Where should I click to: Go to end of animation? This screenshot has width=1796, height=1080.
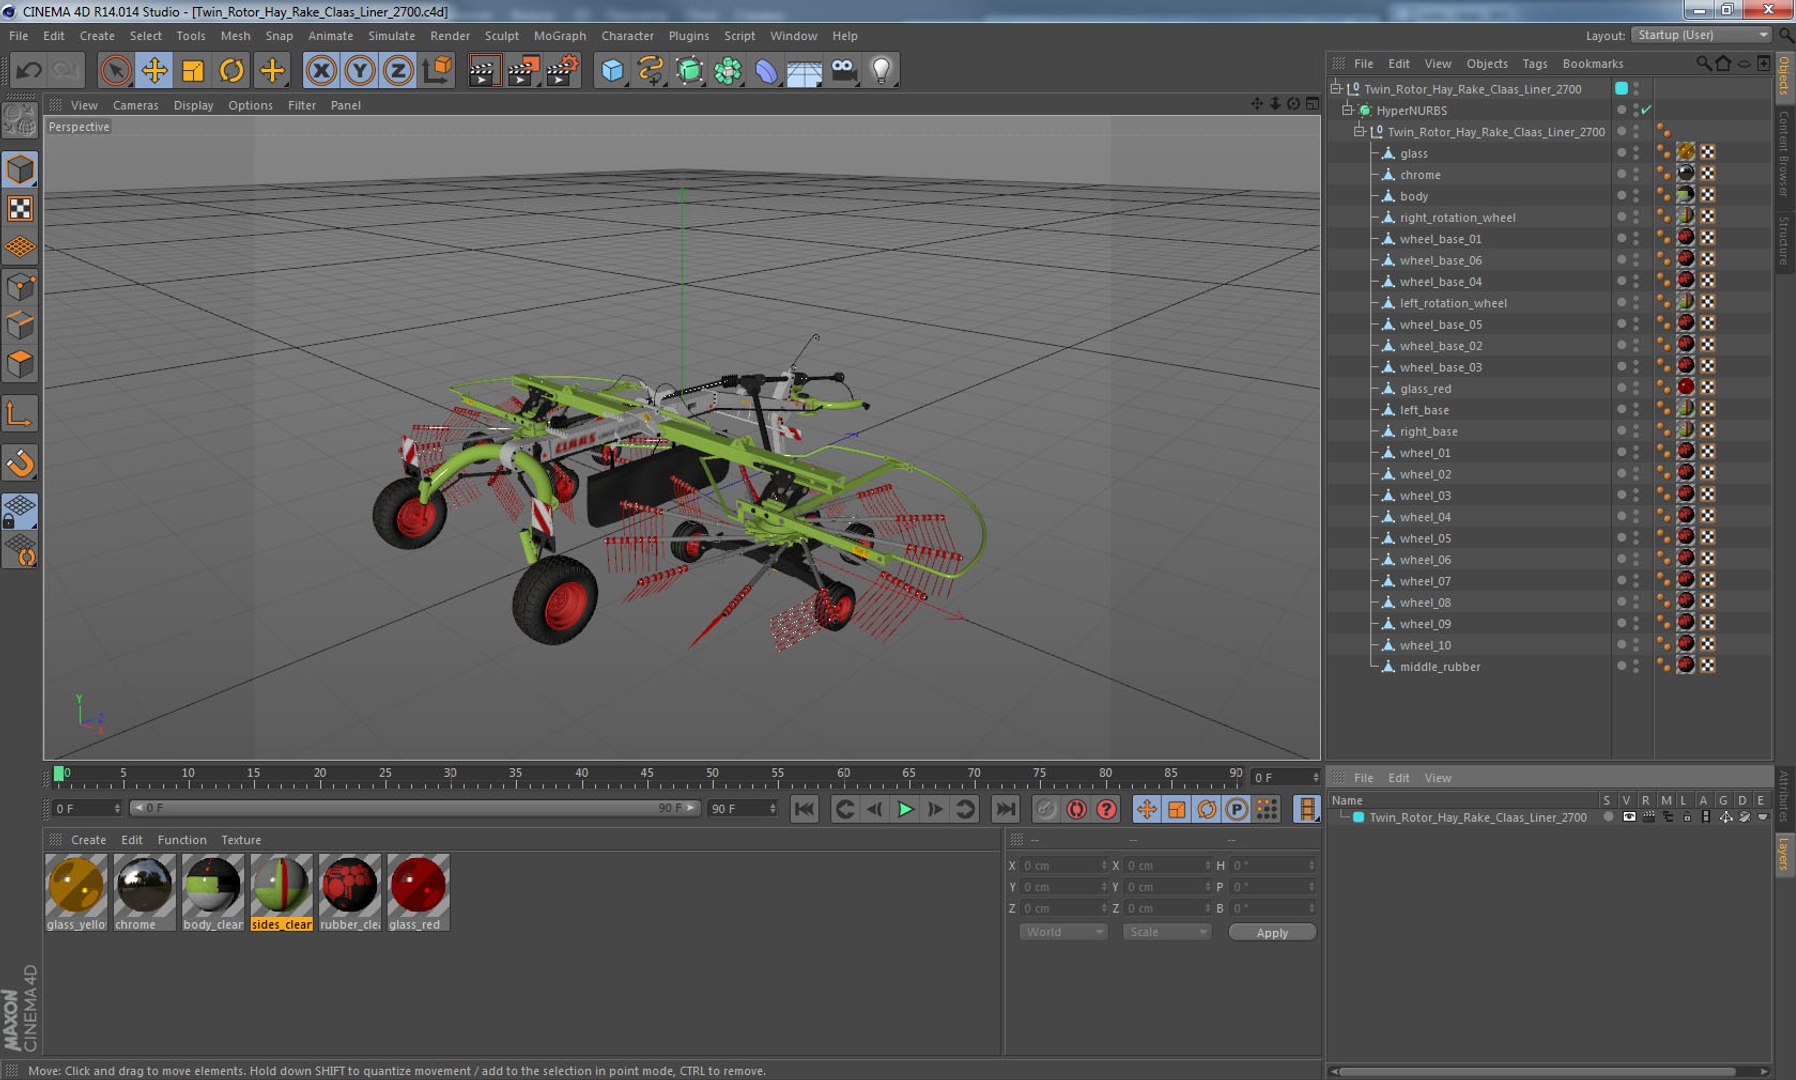tap(1006, 809)
